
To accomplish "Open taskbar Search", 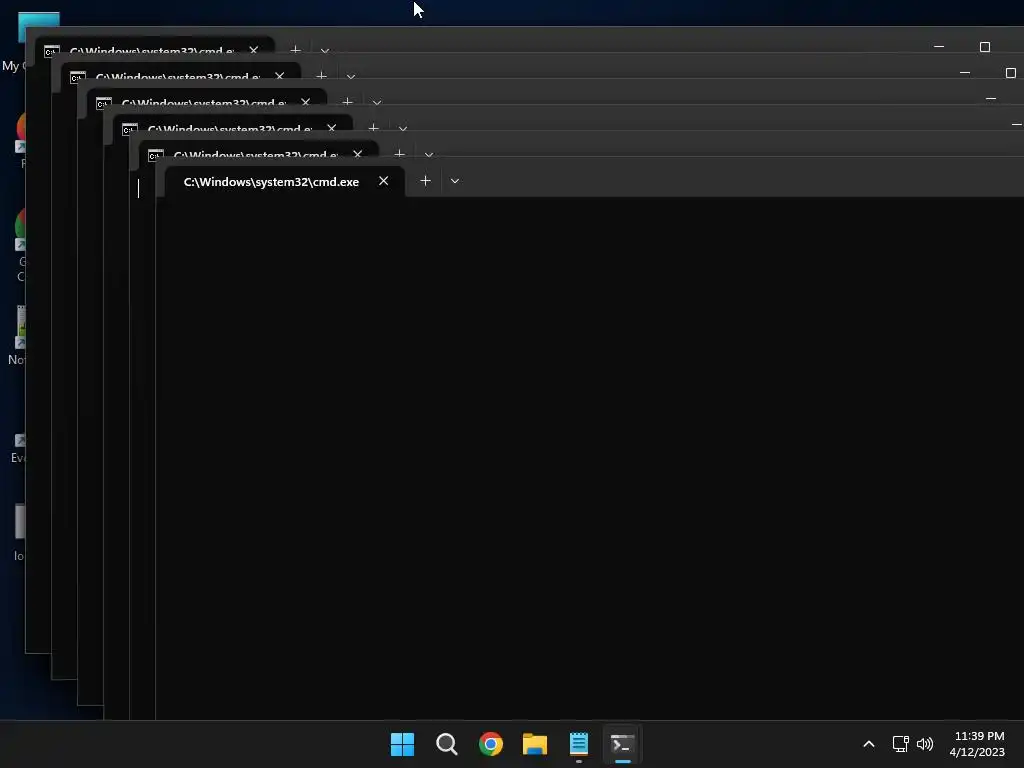I will pos(447,744).
